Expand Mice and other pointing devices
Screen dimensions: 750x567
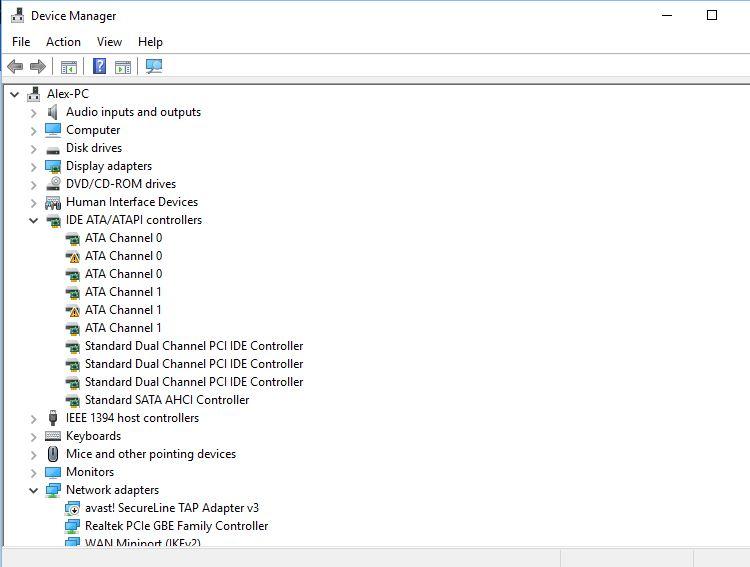[33, 455]
